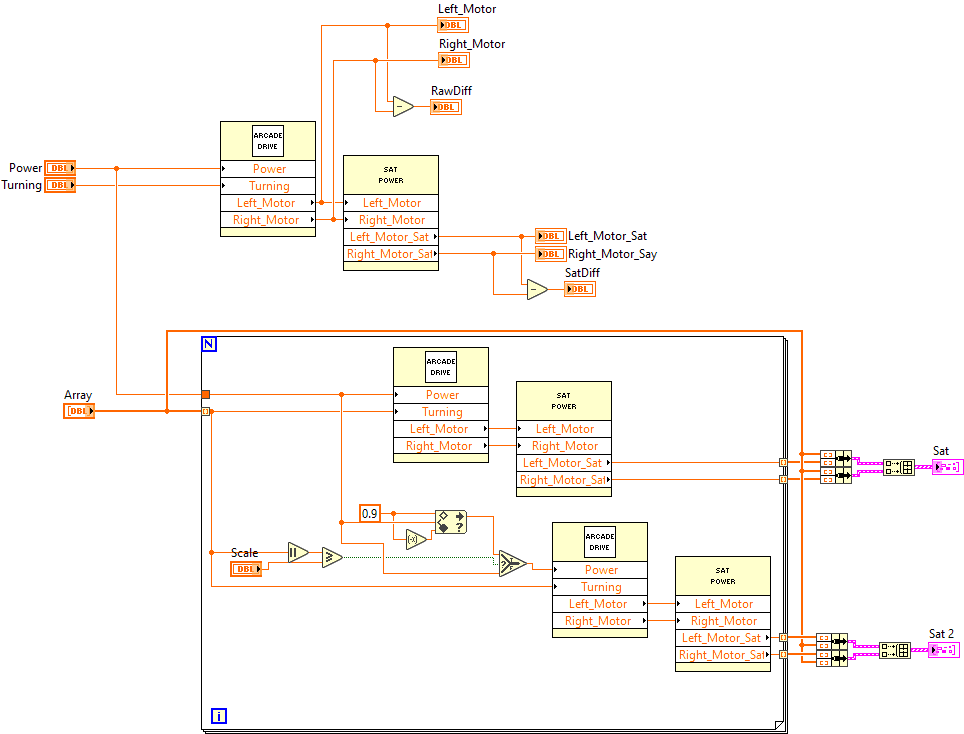Click the Left_Motor indicator terminal

pos(452,24)
